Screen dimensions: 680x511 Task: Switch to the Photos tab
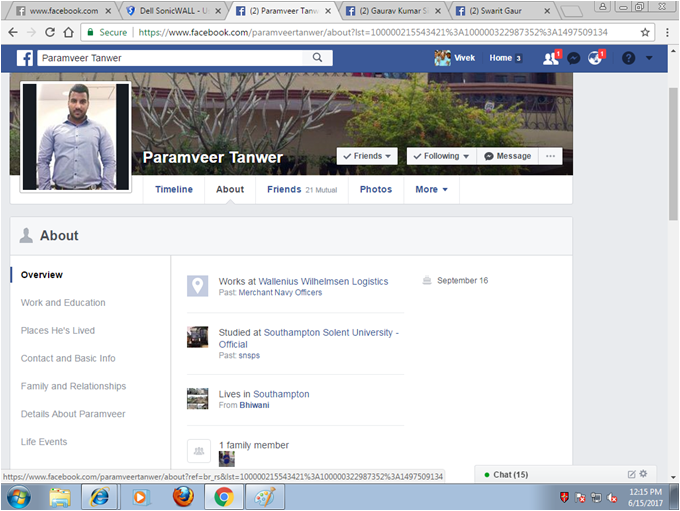point(375,189)
